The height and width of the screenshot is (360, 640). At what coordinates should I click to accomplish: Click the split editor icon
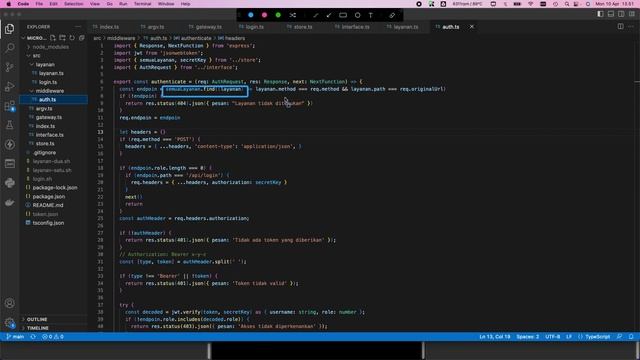click(620, 27)
